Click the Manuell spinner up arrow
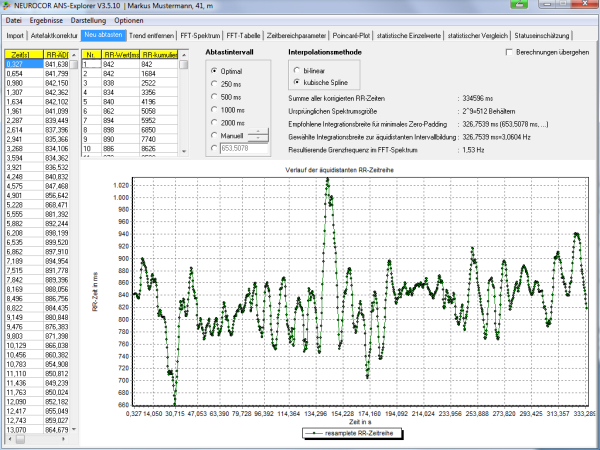The height and width of the screenshot is (450, 600). (x=258, y=132)
